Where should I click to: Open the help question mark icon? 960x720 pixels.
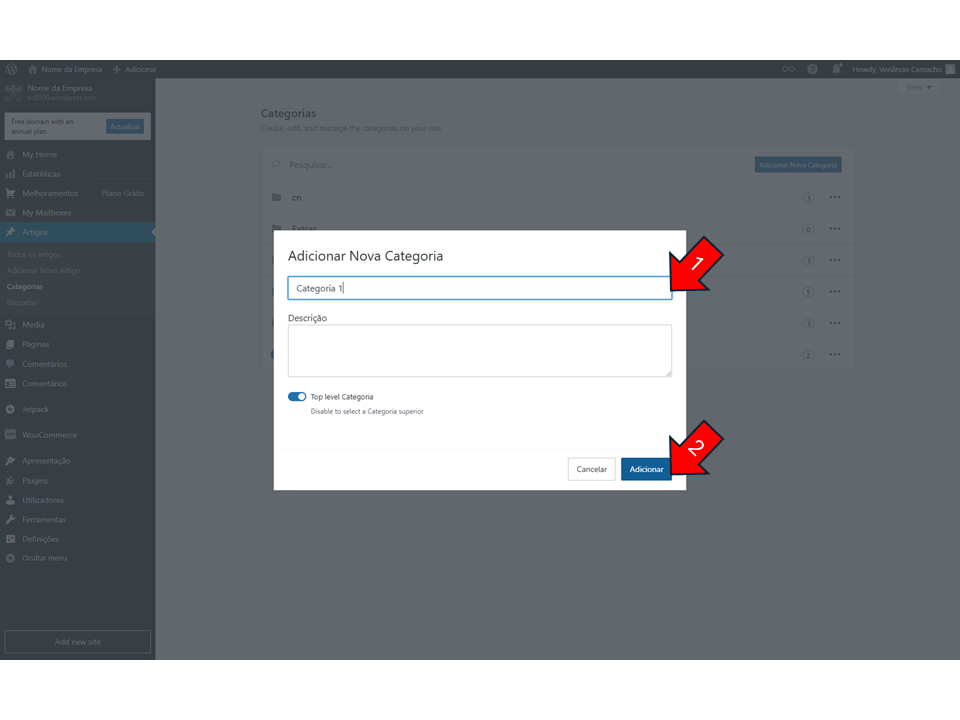coord(812,69)
